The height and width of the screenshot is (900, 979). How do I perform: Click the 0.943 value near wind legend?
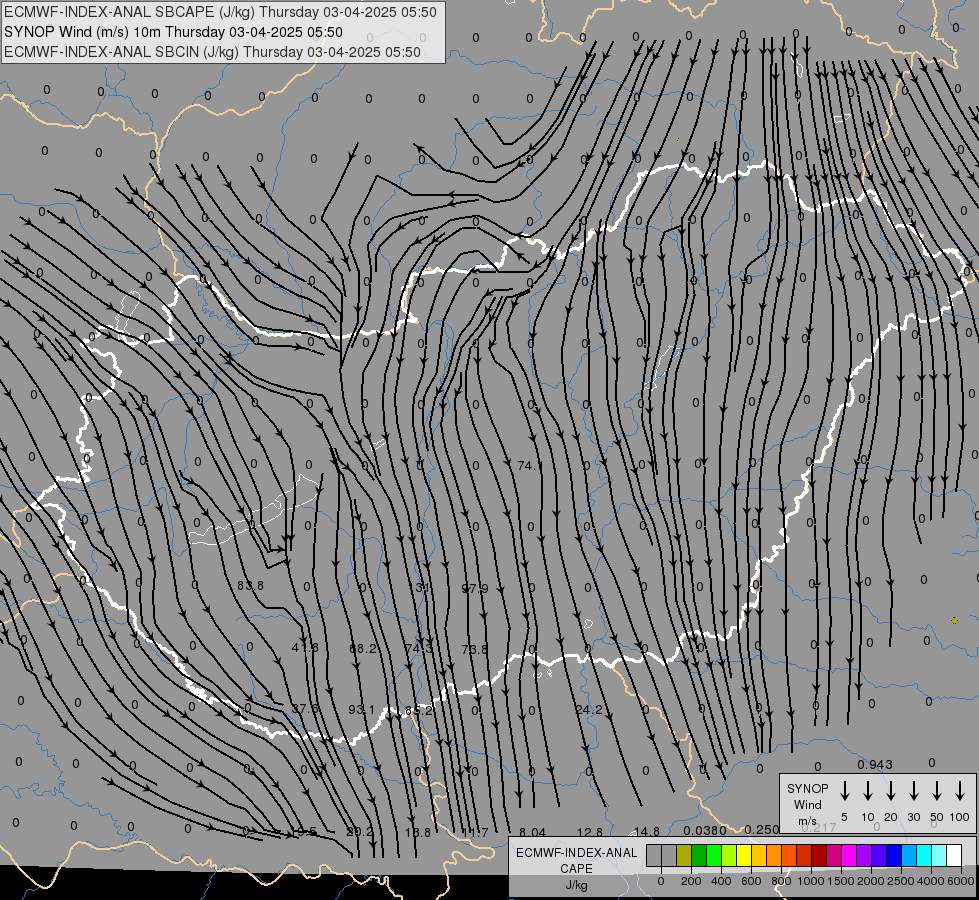tap(875, 764)
